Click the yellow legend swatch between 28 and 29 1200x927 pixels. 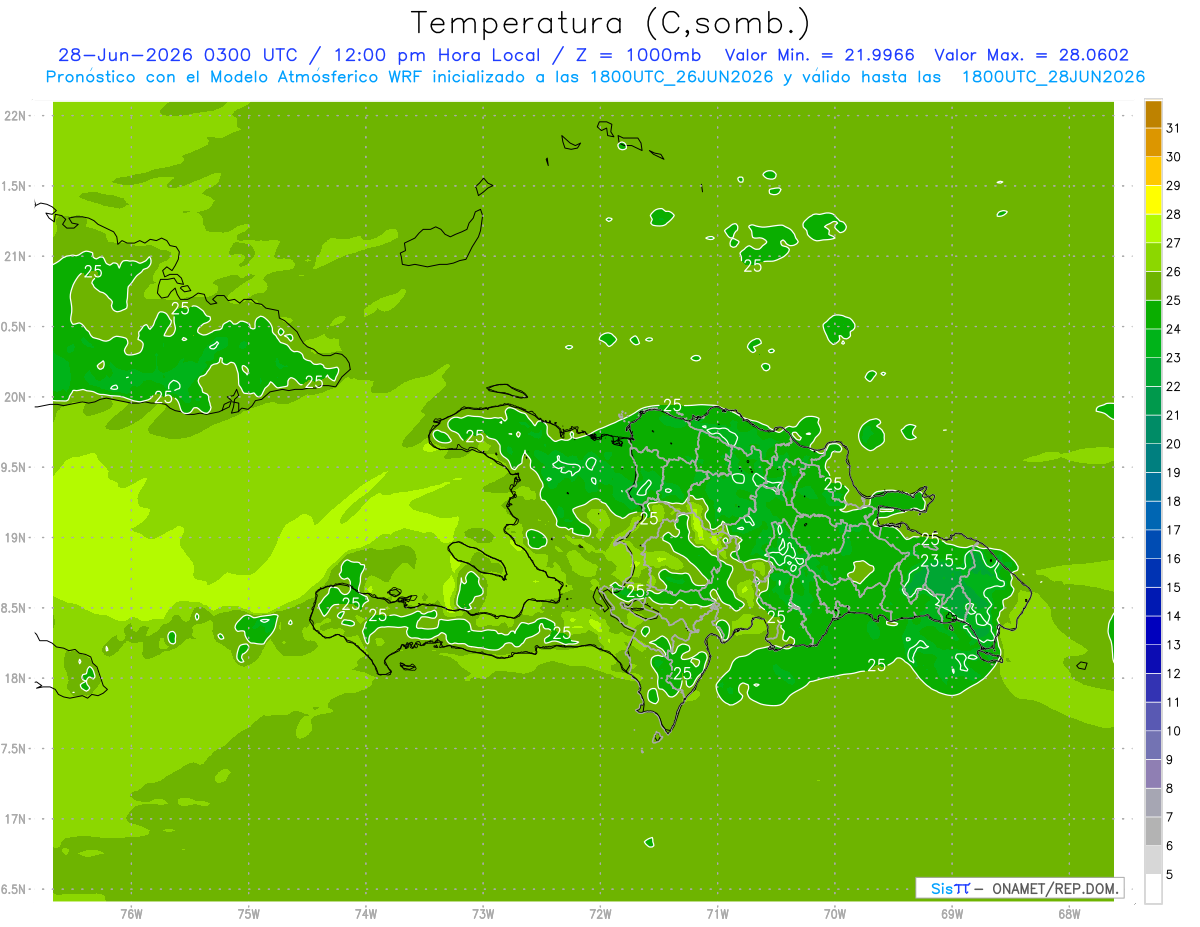(1153, 200)
